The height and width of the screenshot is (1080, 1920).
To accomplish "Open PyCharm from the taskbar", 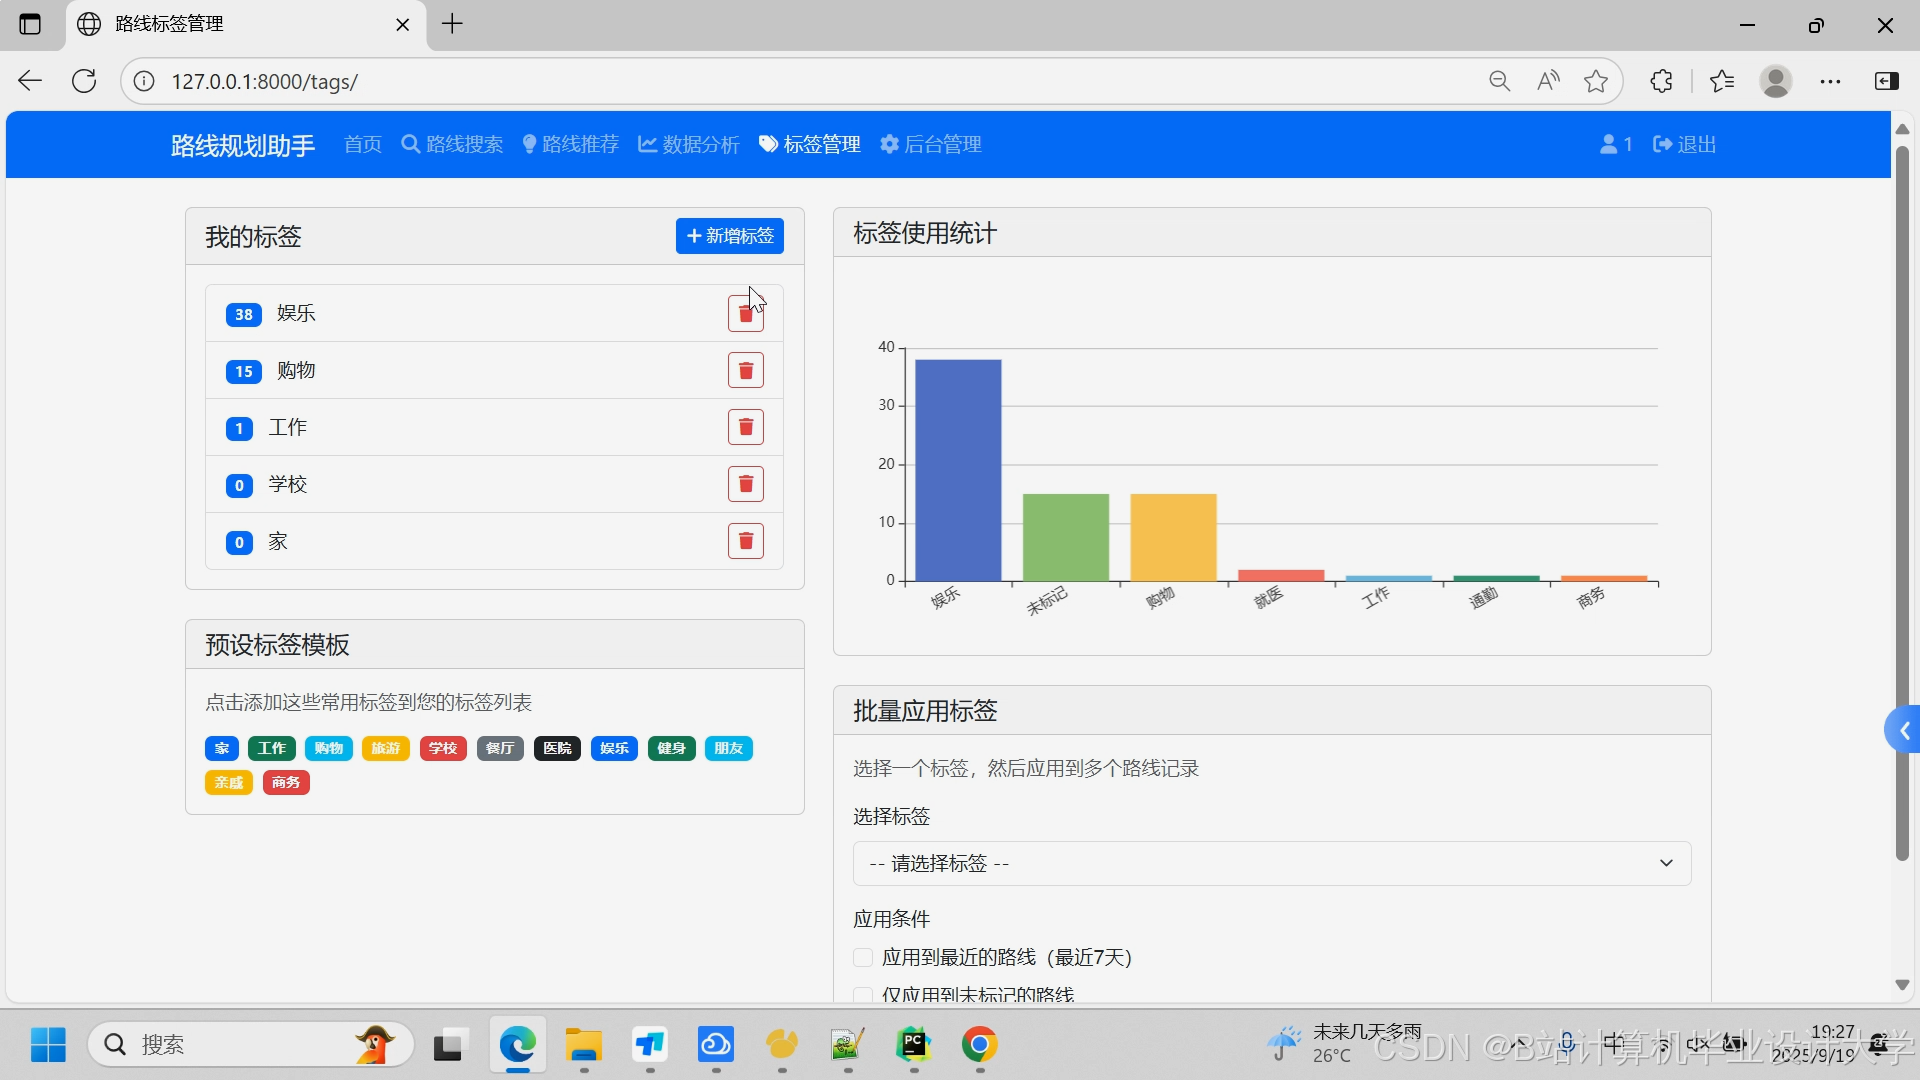I will pos(913,1045).
